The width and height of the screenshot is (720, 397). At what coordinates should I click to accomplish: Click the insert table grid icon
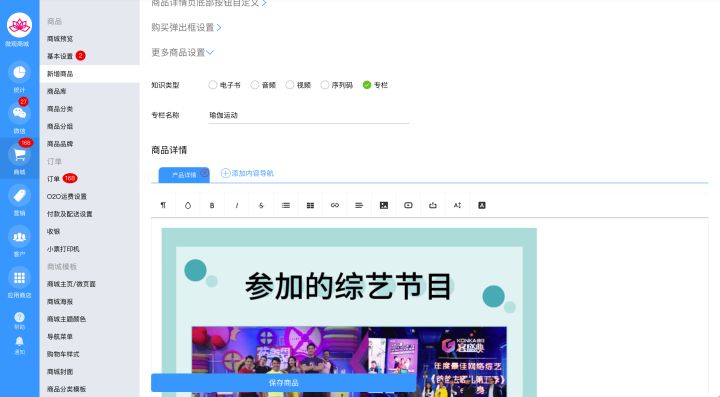pos(310,205)
